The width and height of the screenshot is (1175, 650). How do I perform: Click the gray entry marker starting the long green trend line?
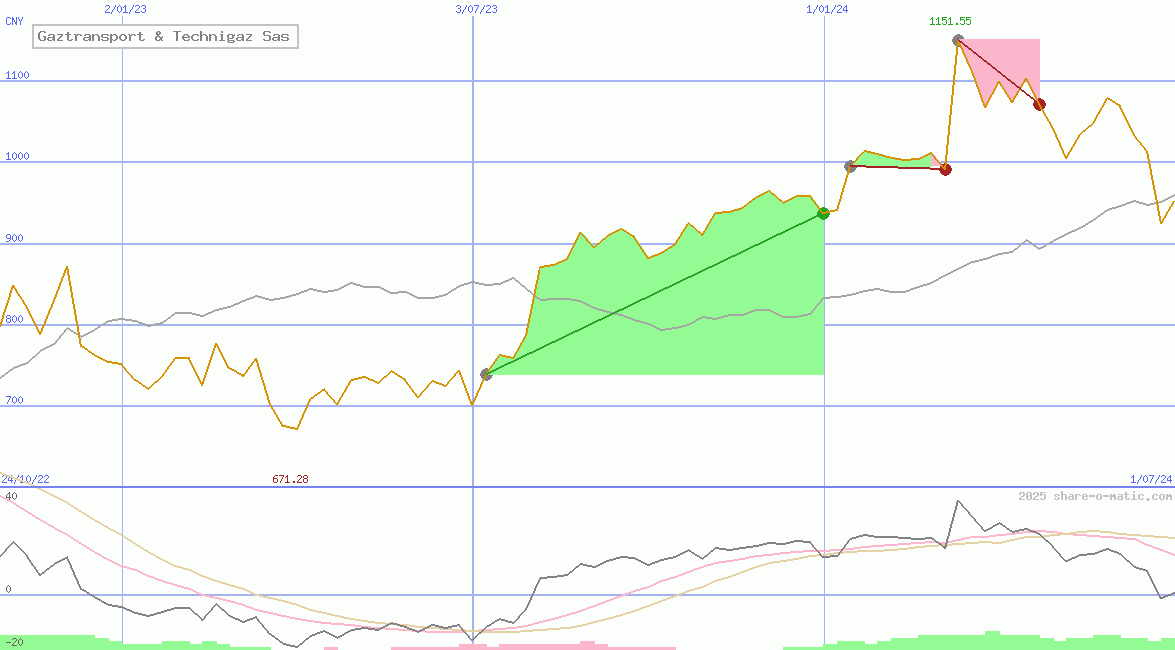tap(486, 374)
